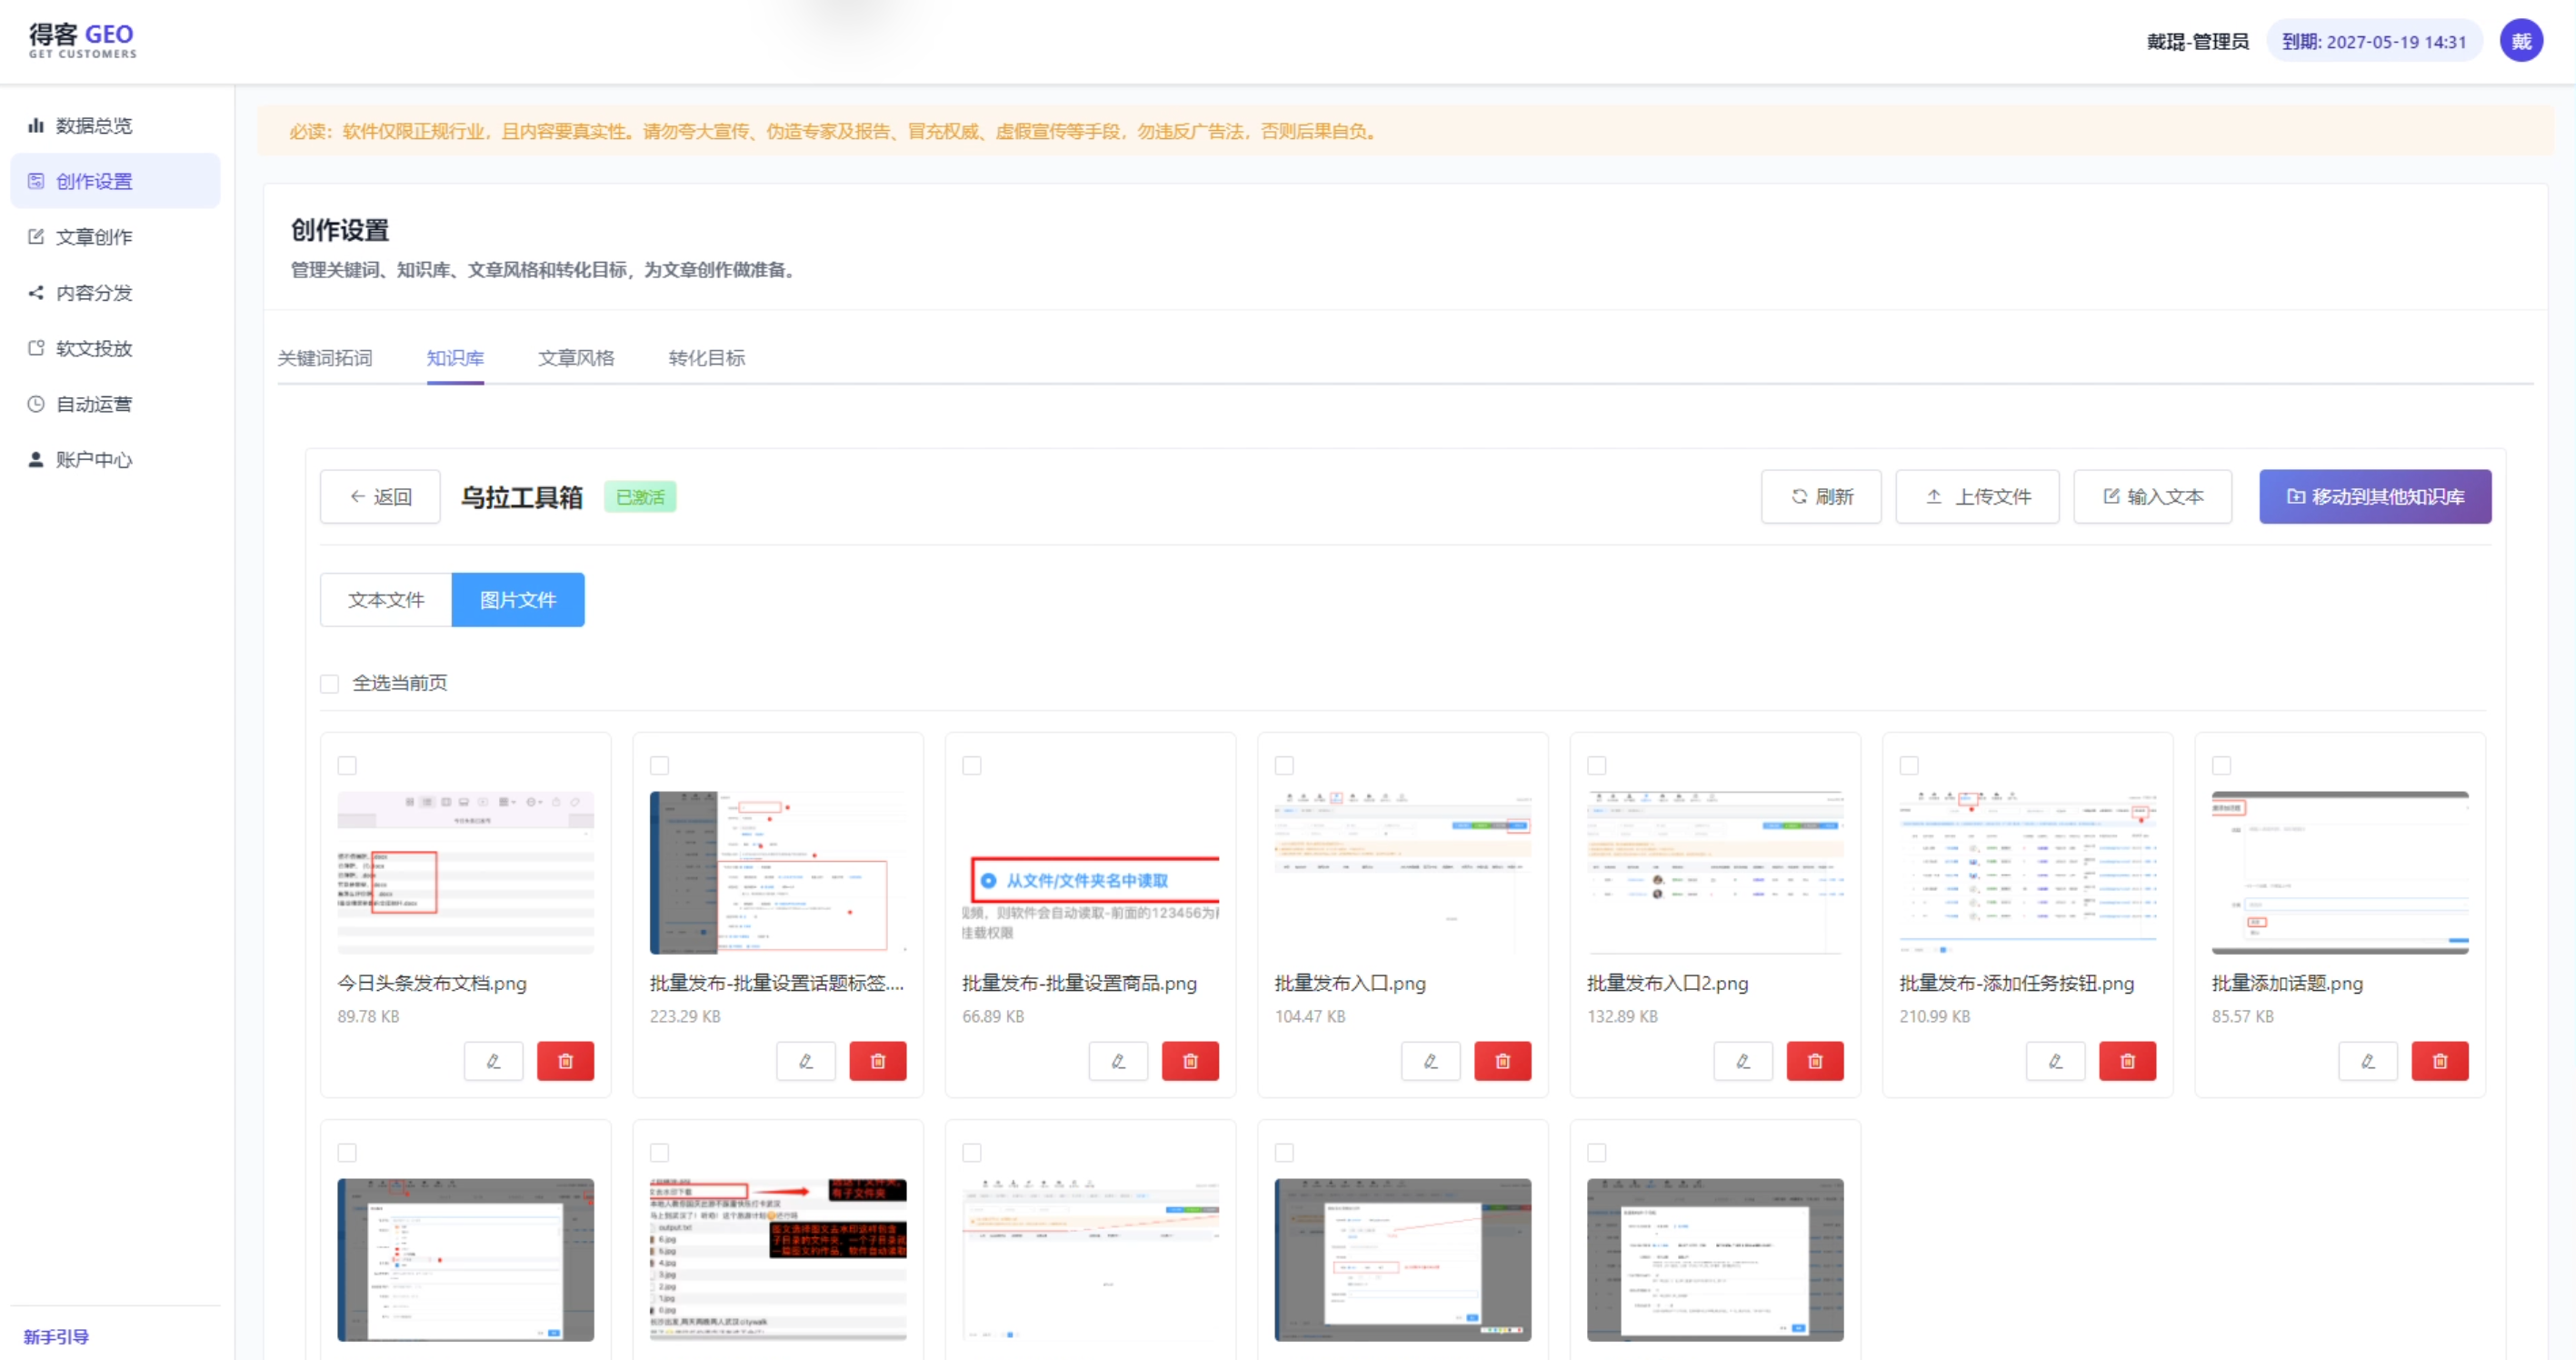Refresh the knowledge base with 刷新

pyautogui.click(x=1821, y=497)
